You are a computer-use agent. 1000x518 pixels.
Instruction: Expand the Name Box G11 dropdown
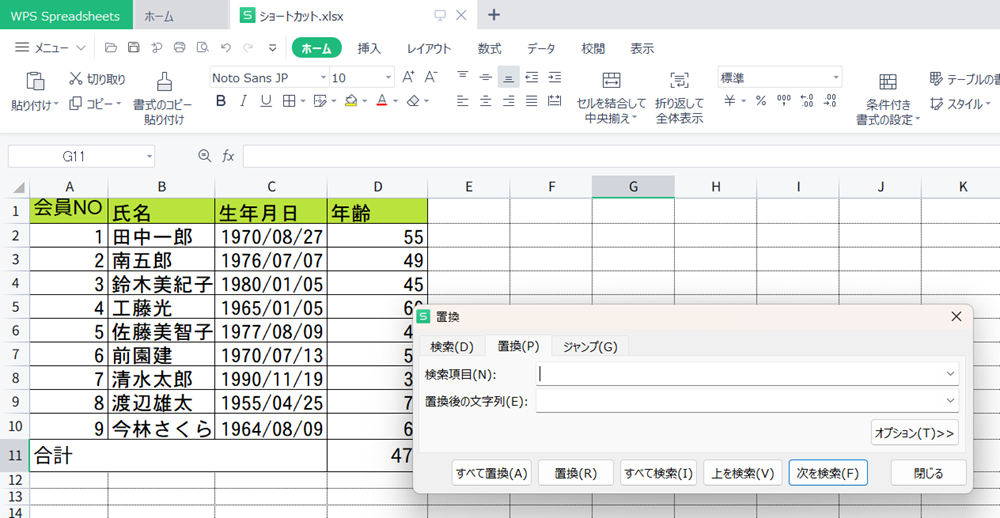149,156
